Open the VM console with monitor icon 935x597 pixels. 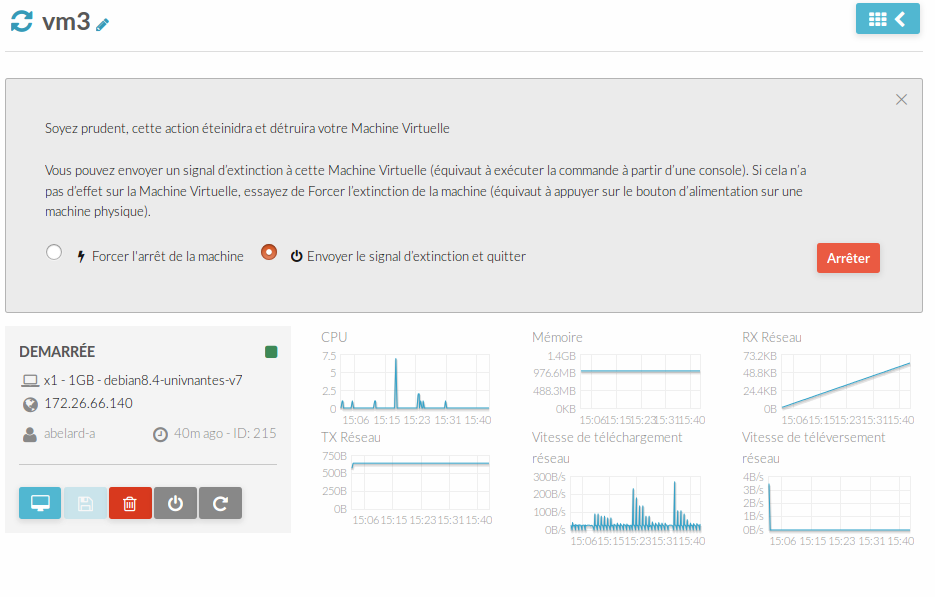pos(40,503)
